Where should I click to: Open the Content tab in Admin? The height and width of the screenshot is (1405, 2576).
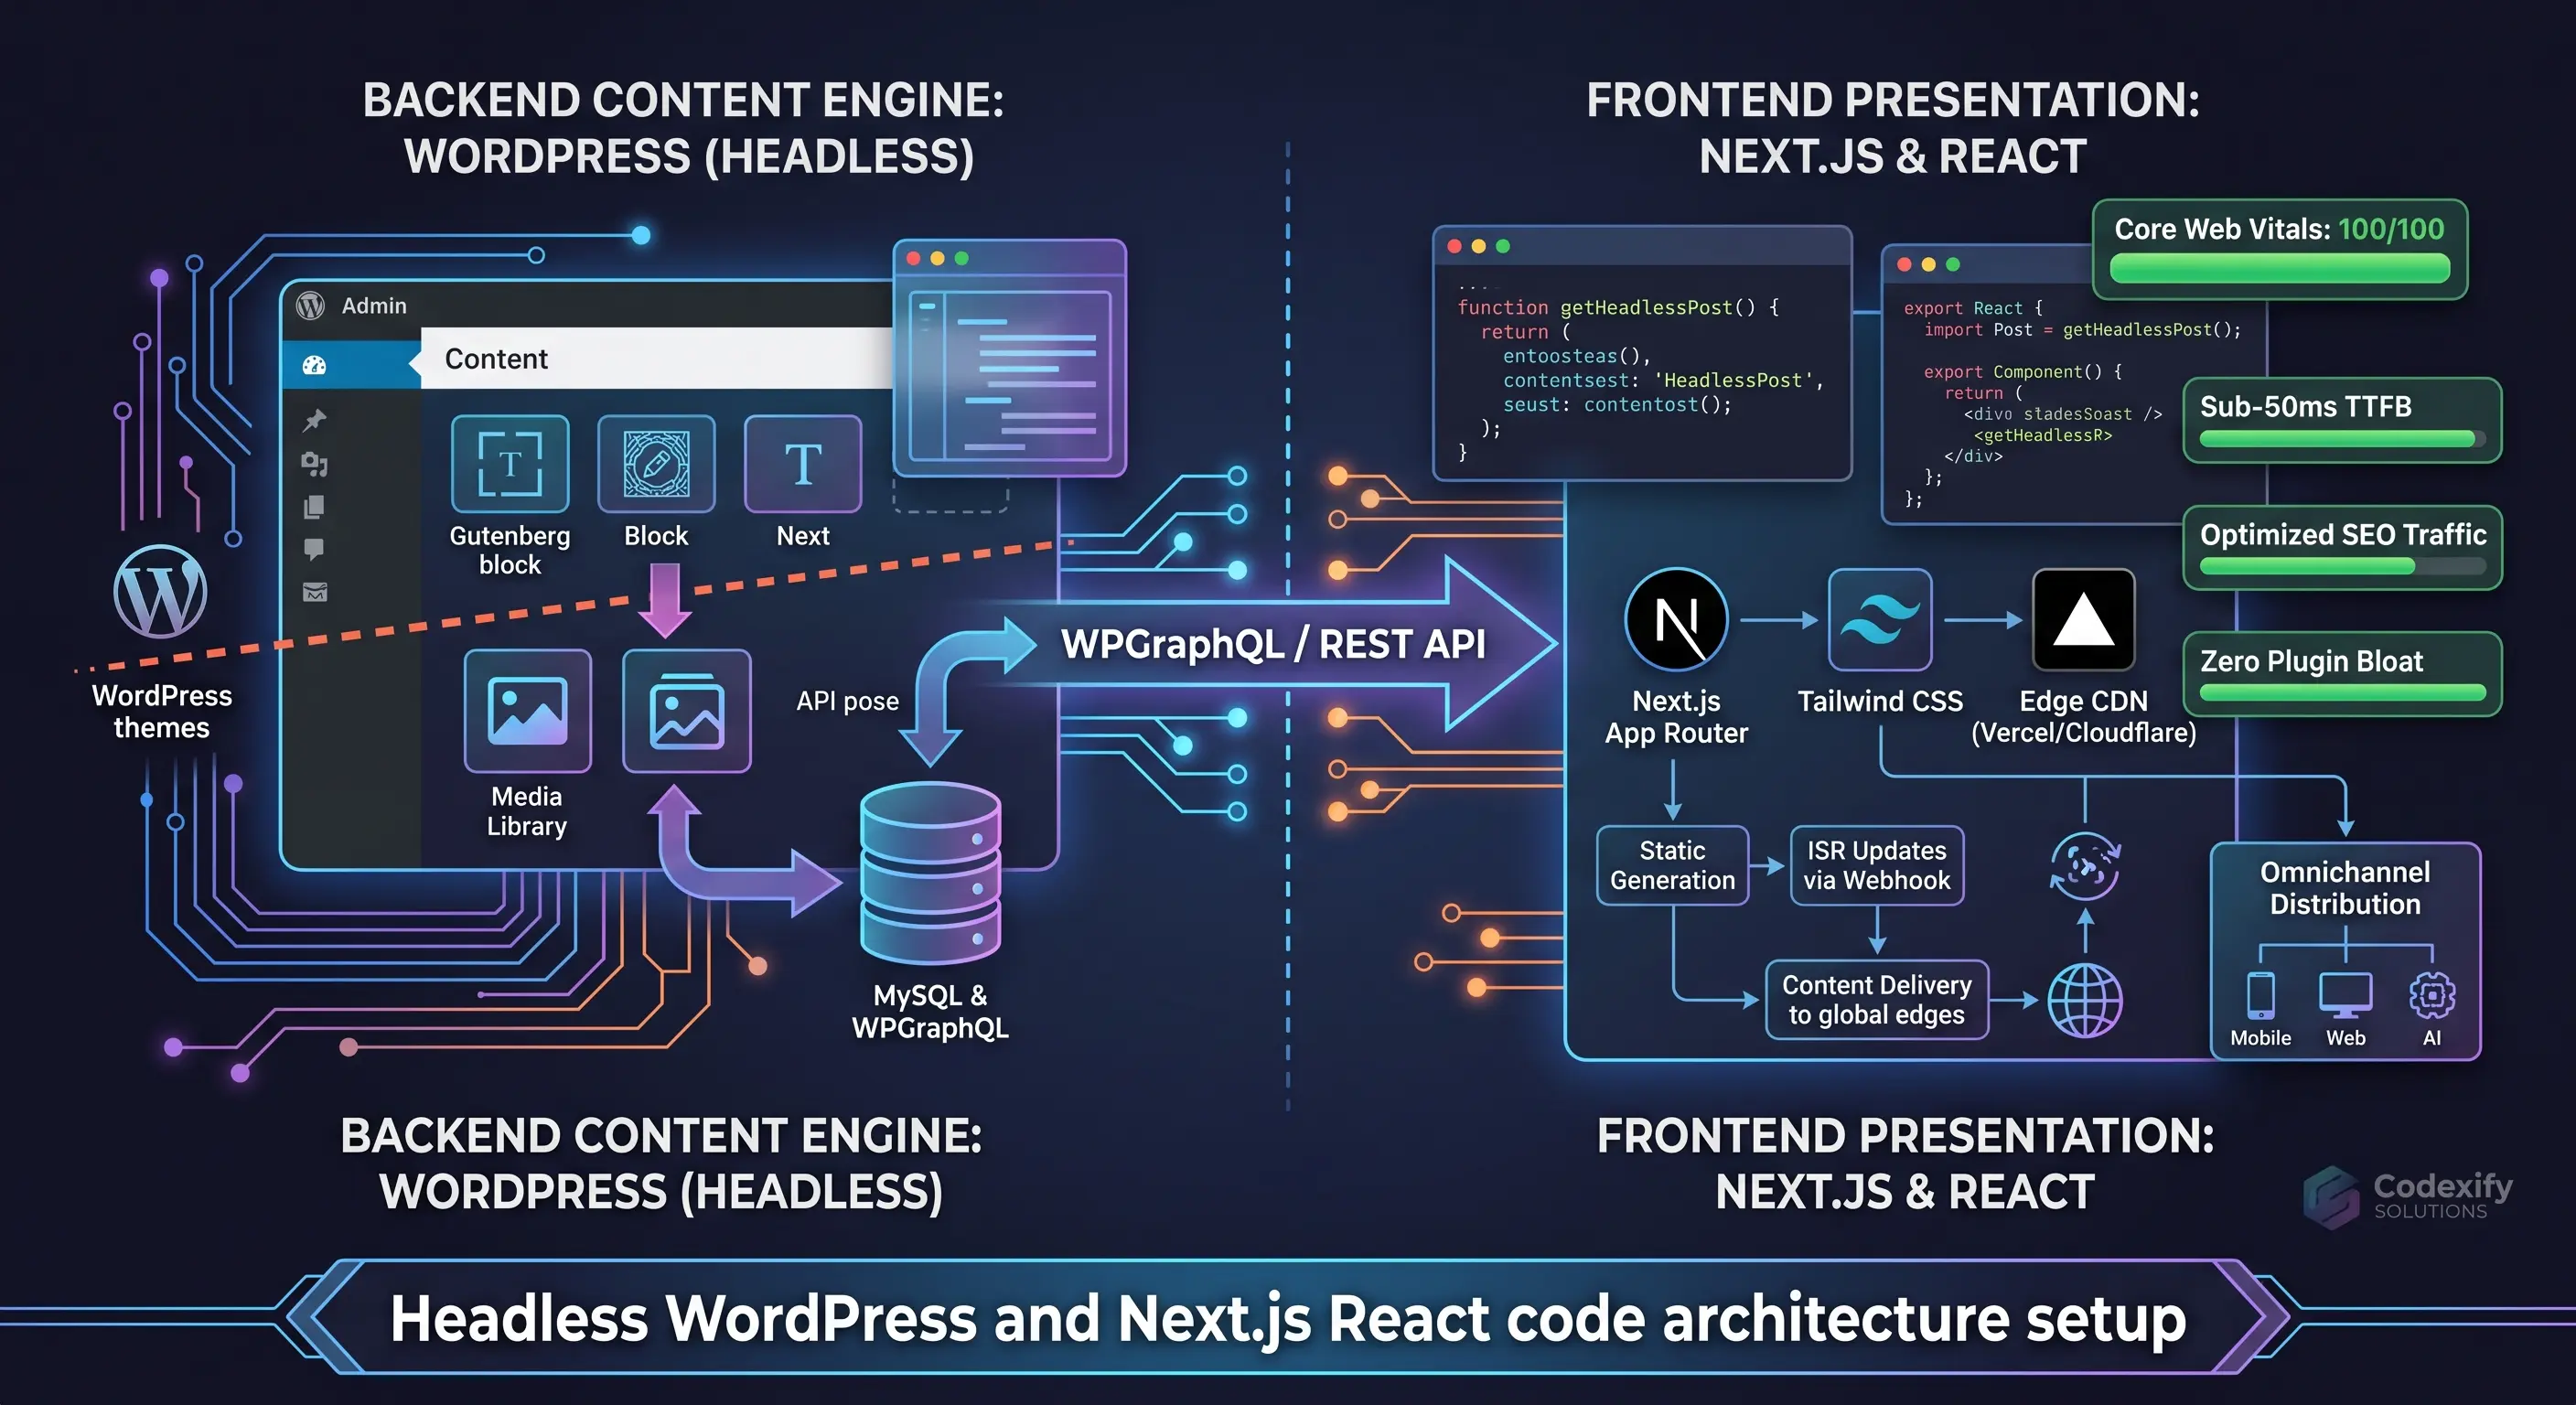pyautogui.click(x=656, y=358)
